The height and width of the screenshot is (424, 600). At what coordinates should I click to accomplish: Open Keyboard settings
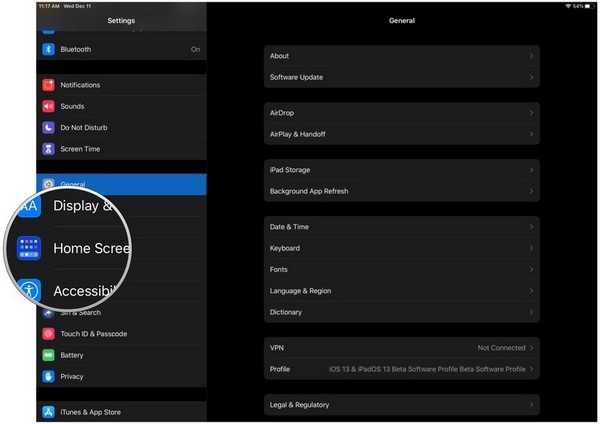click(x=401, y=248)
